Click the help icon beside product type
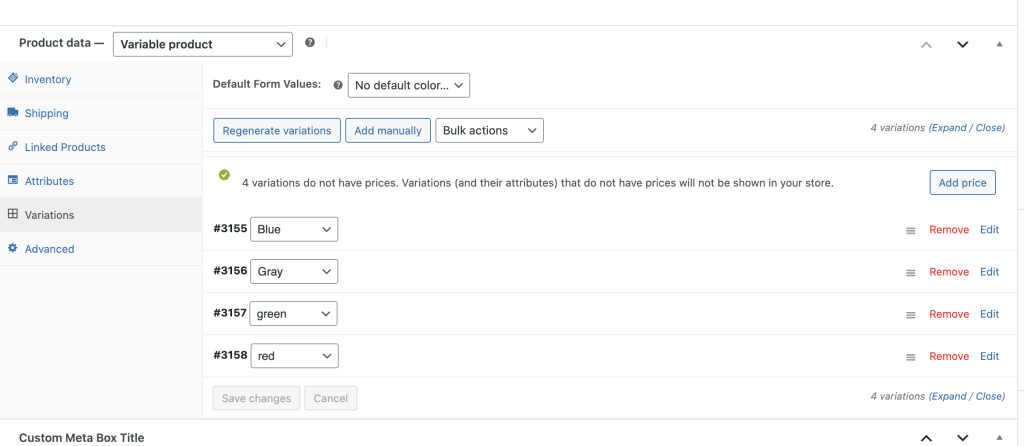The width and height of the screenshot is (1024, 446). pyautogui.click(x=310, y=43)
